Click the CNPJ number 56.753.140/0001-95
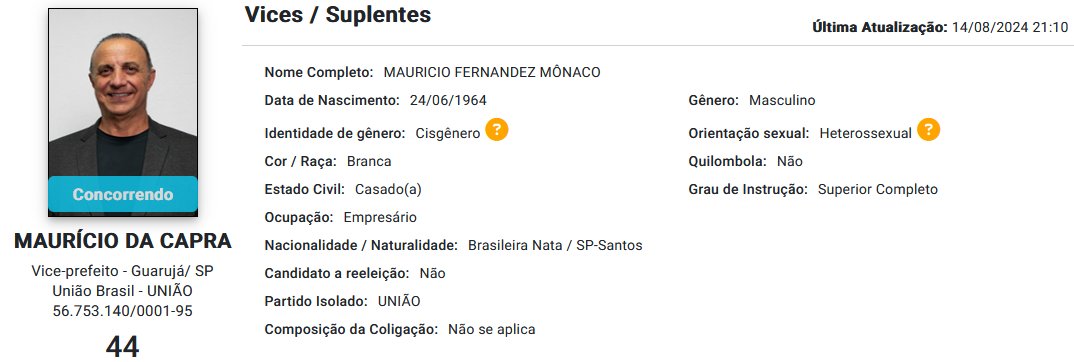This screenshot has width=1074, height=362. tap(123, 311)
